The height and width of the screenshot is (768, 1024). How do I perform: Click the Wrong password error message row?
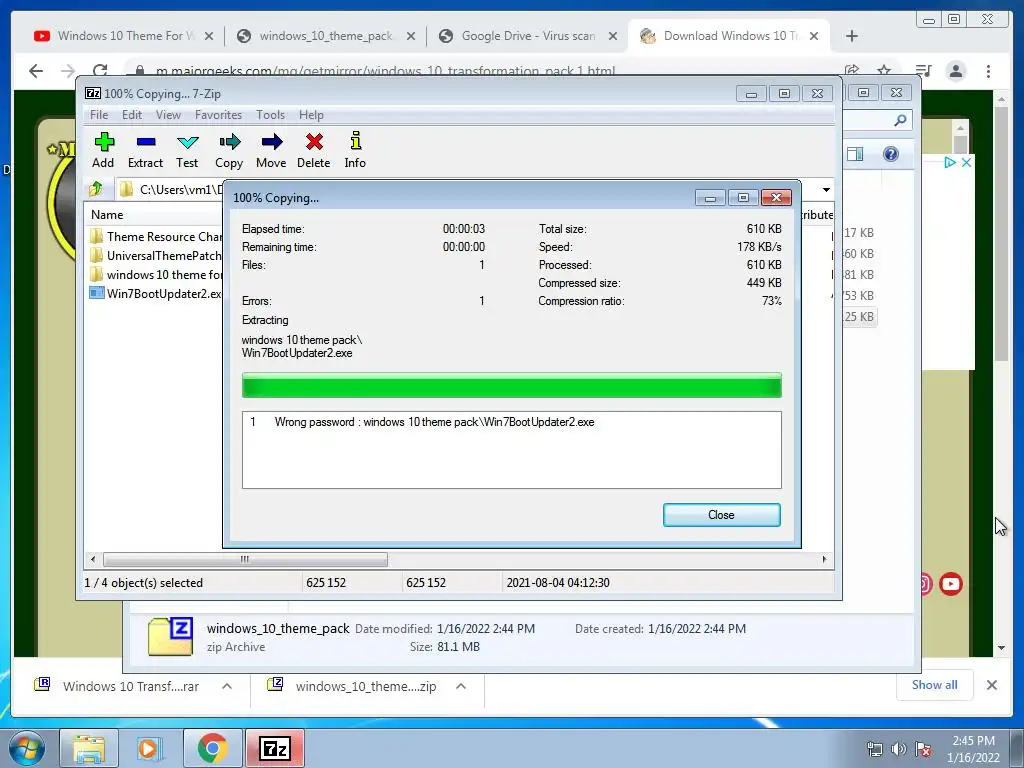tap(422, 422)
